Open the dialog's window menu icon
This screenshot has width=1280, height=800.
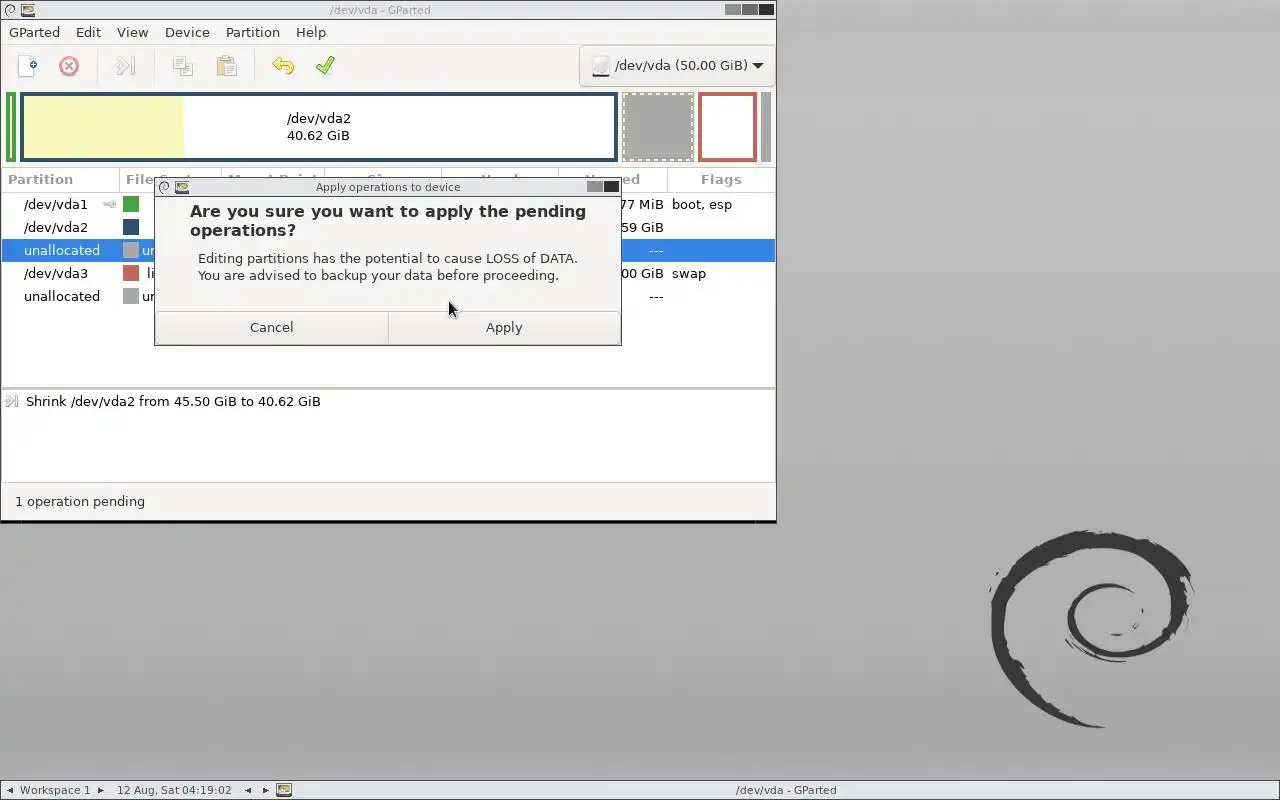(x=165, y=187)
